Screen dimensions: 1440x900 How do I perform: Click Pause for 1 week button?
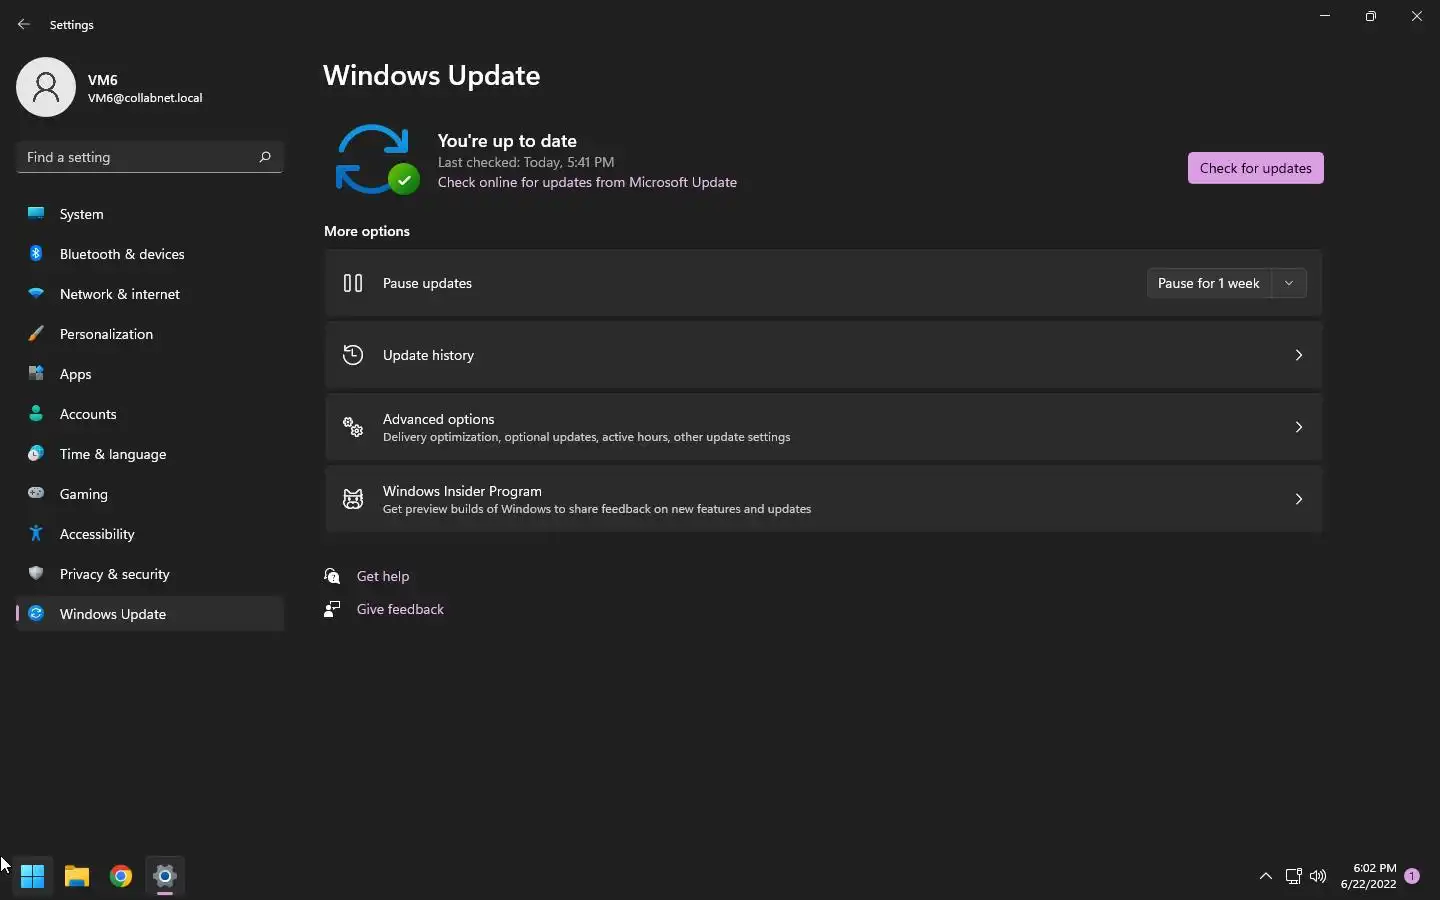(x=1209, y=283)
